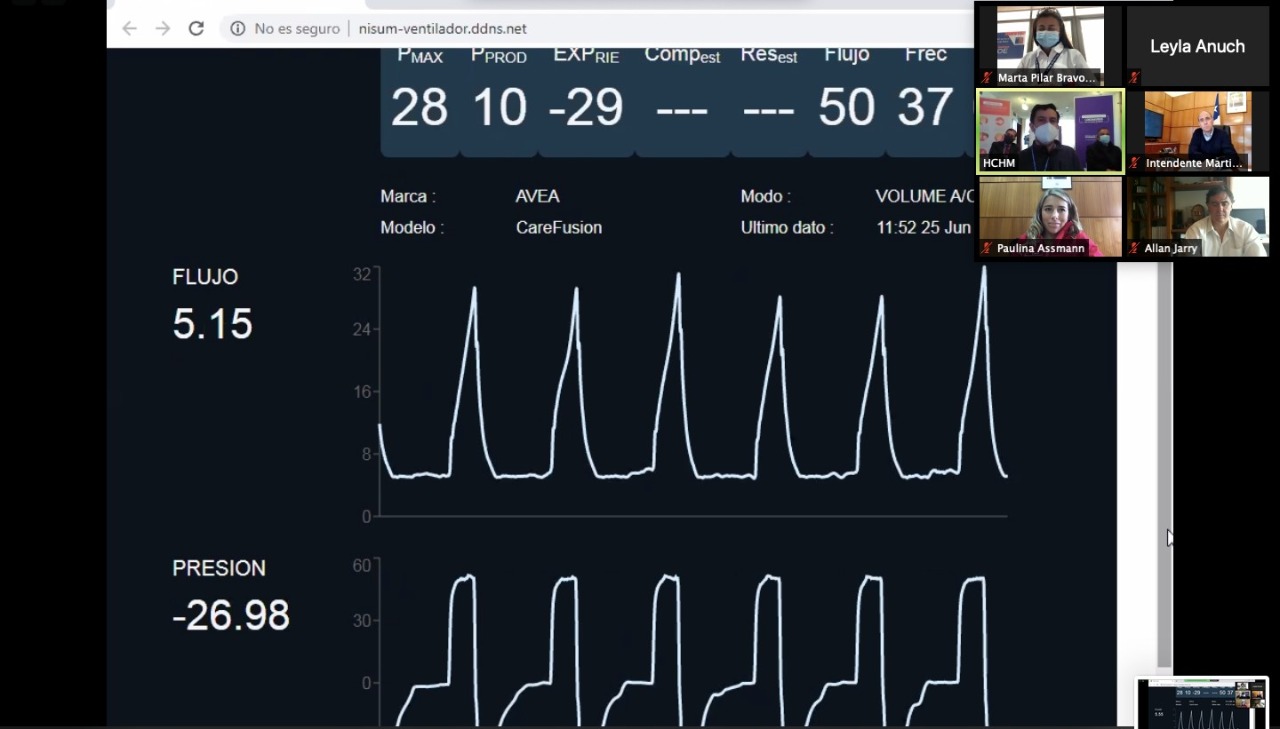1280x729 pixels.
Task: Click muted mic icon on Leyla Anuch tile
Action: (x=1135, y=77)
